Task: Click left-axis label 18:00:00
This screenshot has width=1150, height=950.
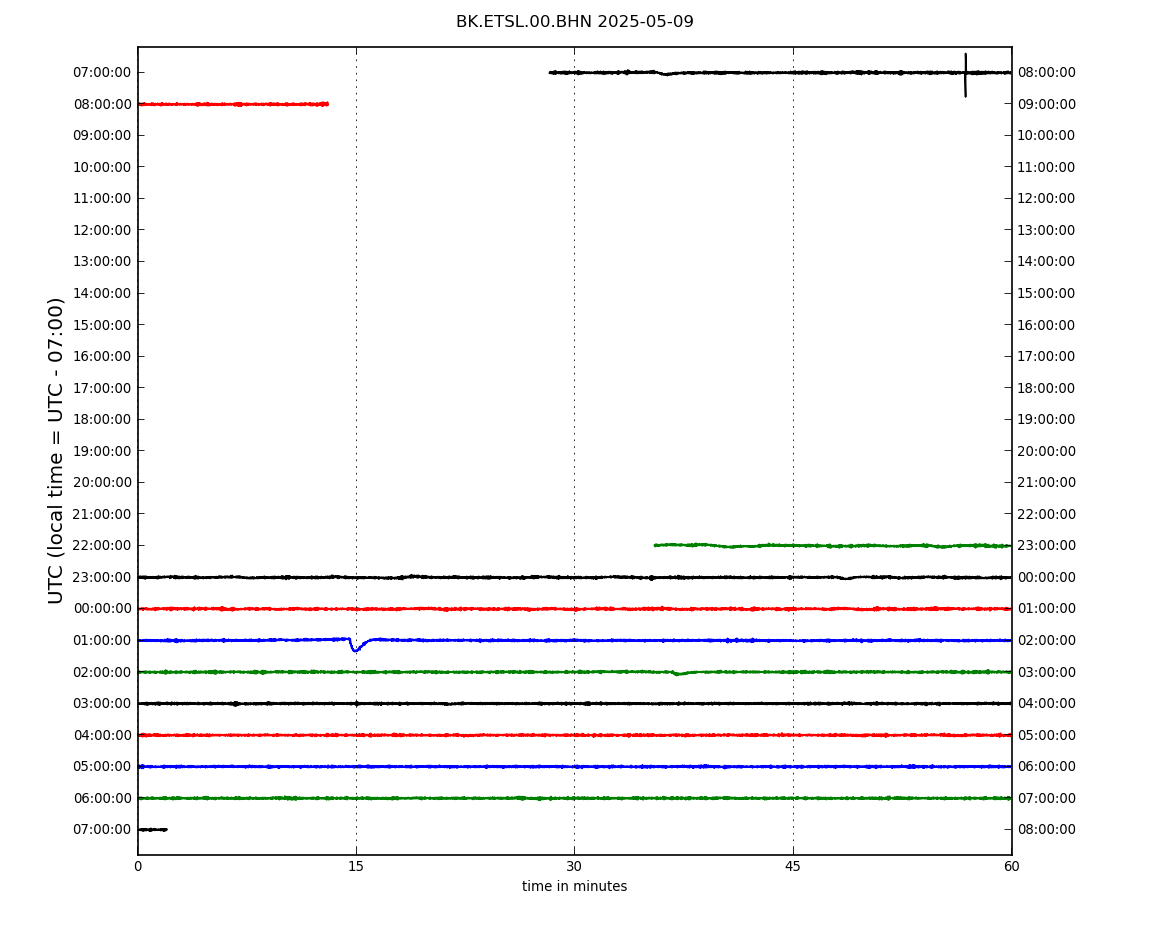Action: [x=102, y=420]
